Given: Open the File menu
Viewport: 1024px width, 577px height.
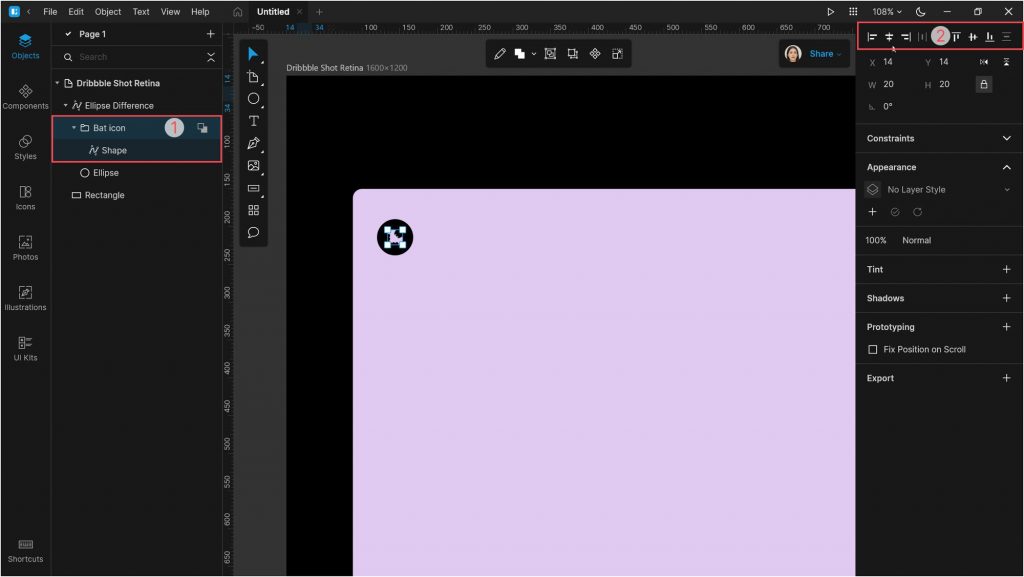Looking at the screenshot, I should (50, 12).
